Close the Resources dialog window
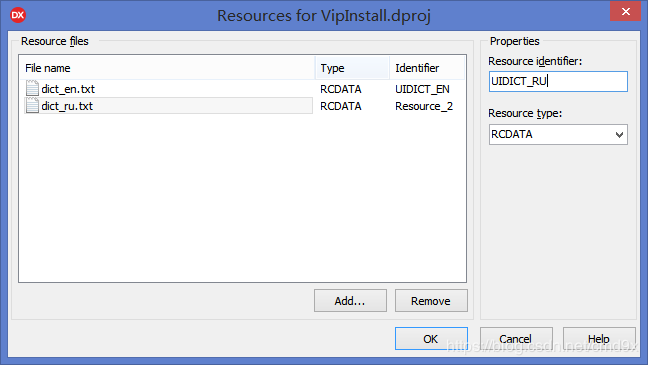 [x=625, y=11]
